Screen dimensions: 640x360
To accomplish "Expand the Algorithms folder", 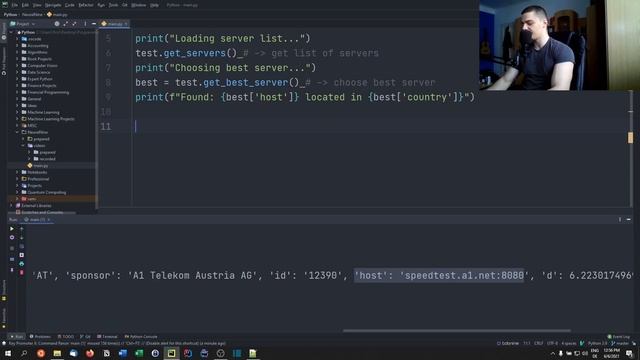I will 17,52.
